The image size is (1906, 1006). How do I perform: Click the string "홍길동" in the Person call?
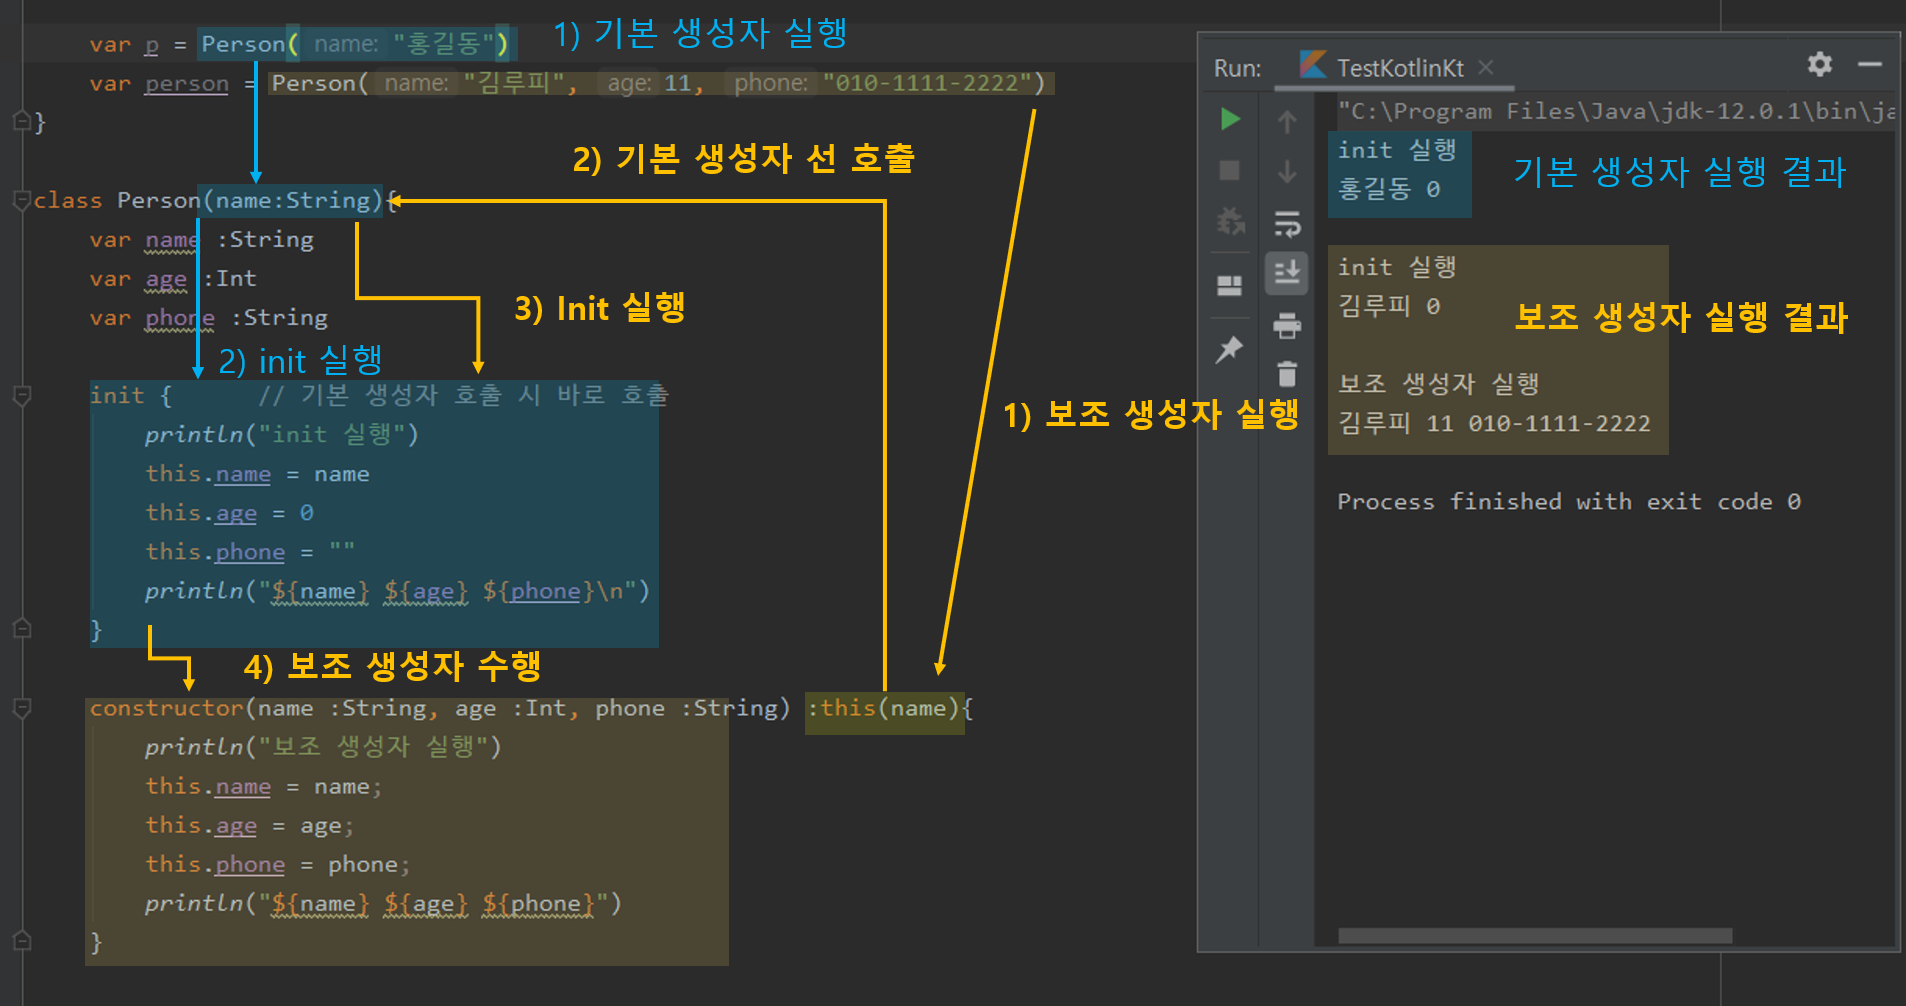(x=444, y=44)
